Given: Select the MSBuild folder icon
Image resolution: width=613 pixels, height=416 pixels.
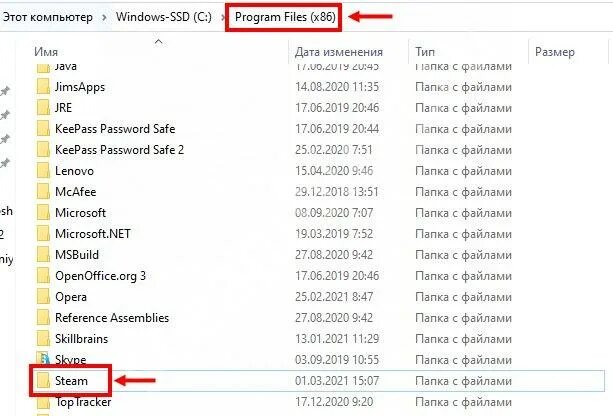Looking at the screenshot, I should coord(43,255).
